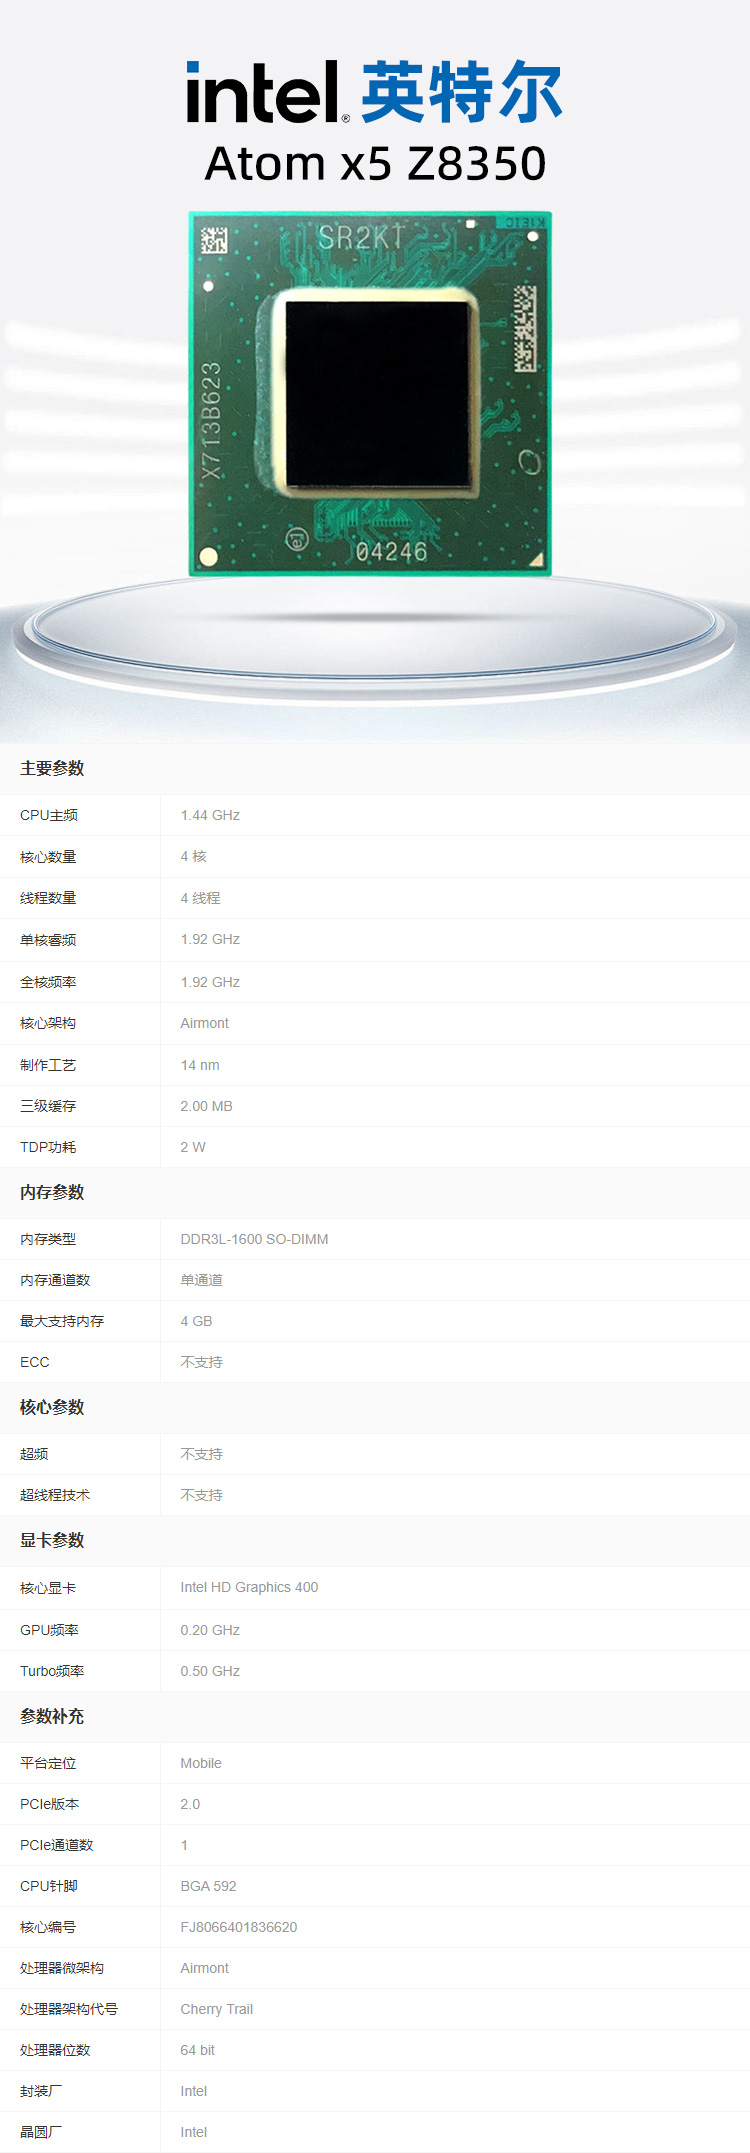
Task: Click the '核心参数' section header
Action: [52, 1407]
